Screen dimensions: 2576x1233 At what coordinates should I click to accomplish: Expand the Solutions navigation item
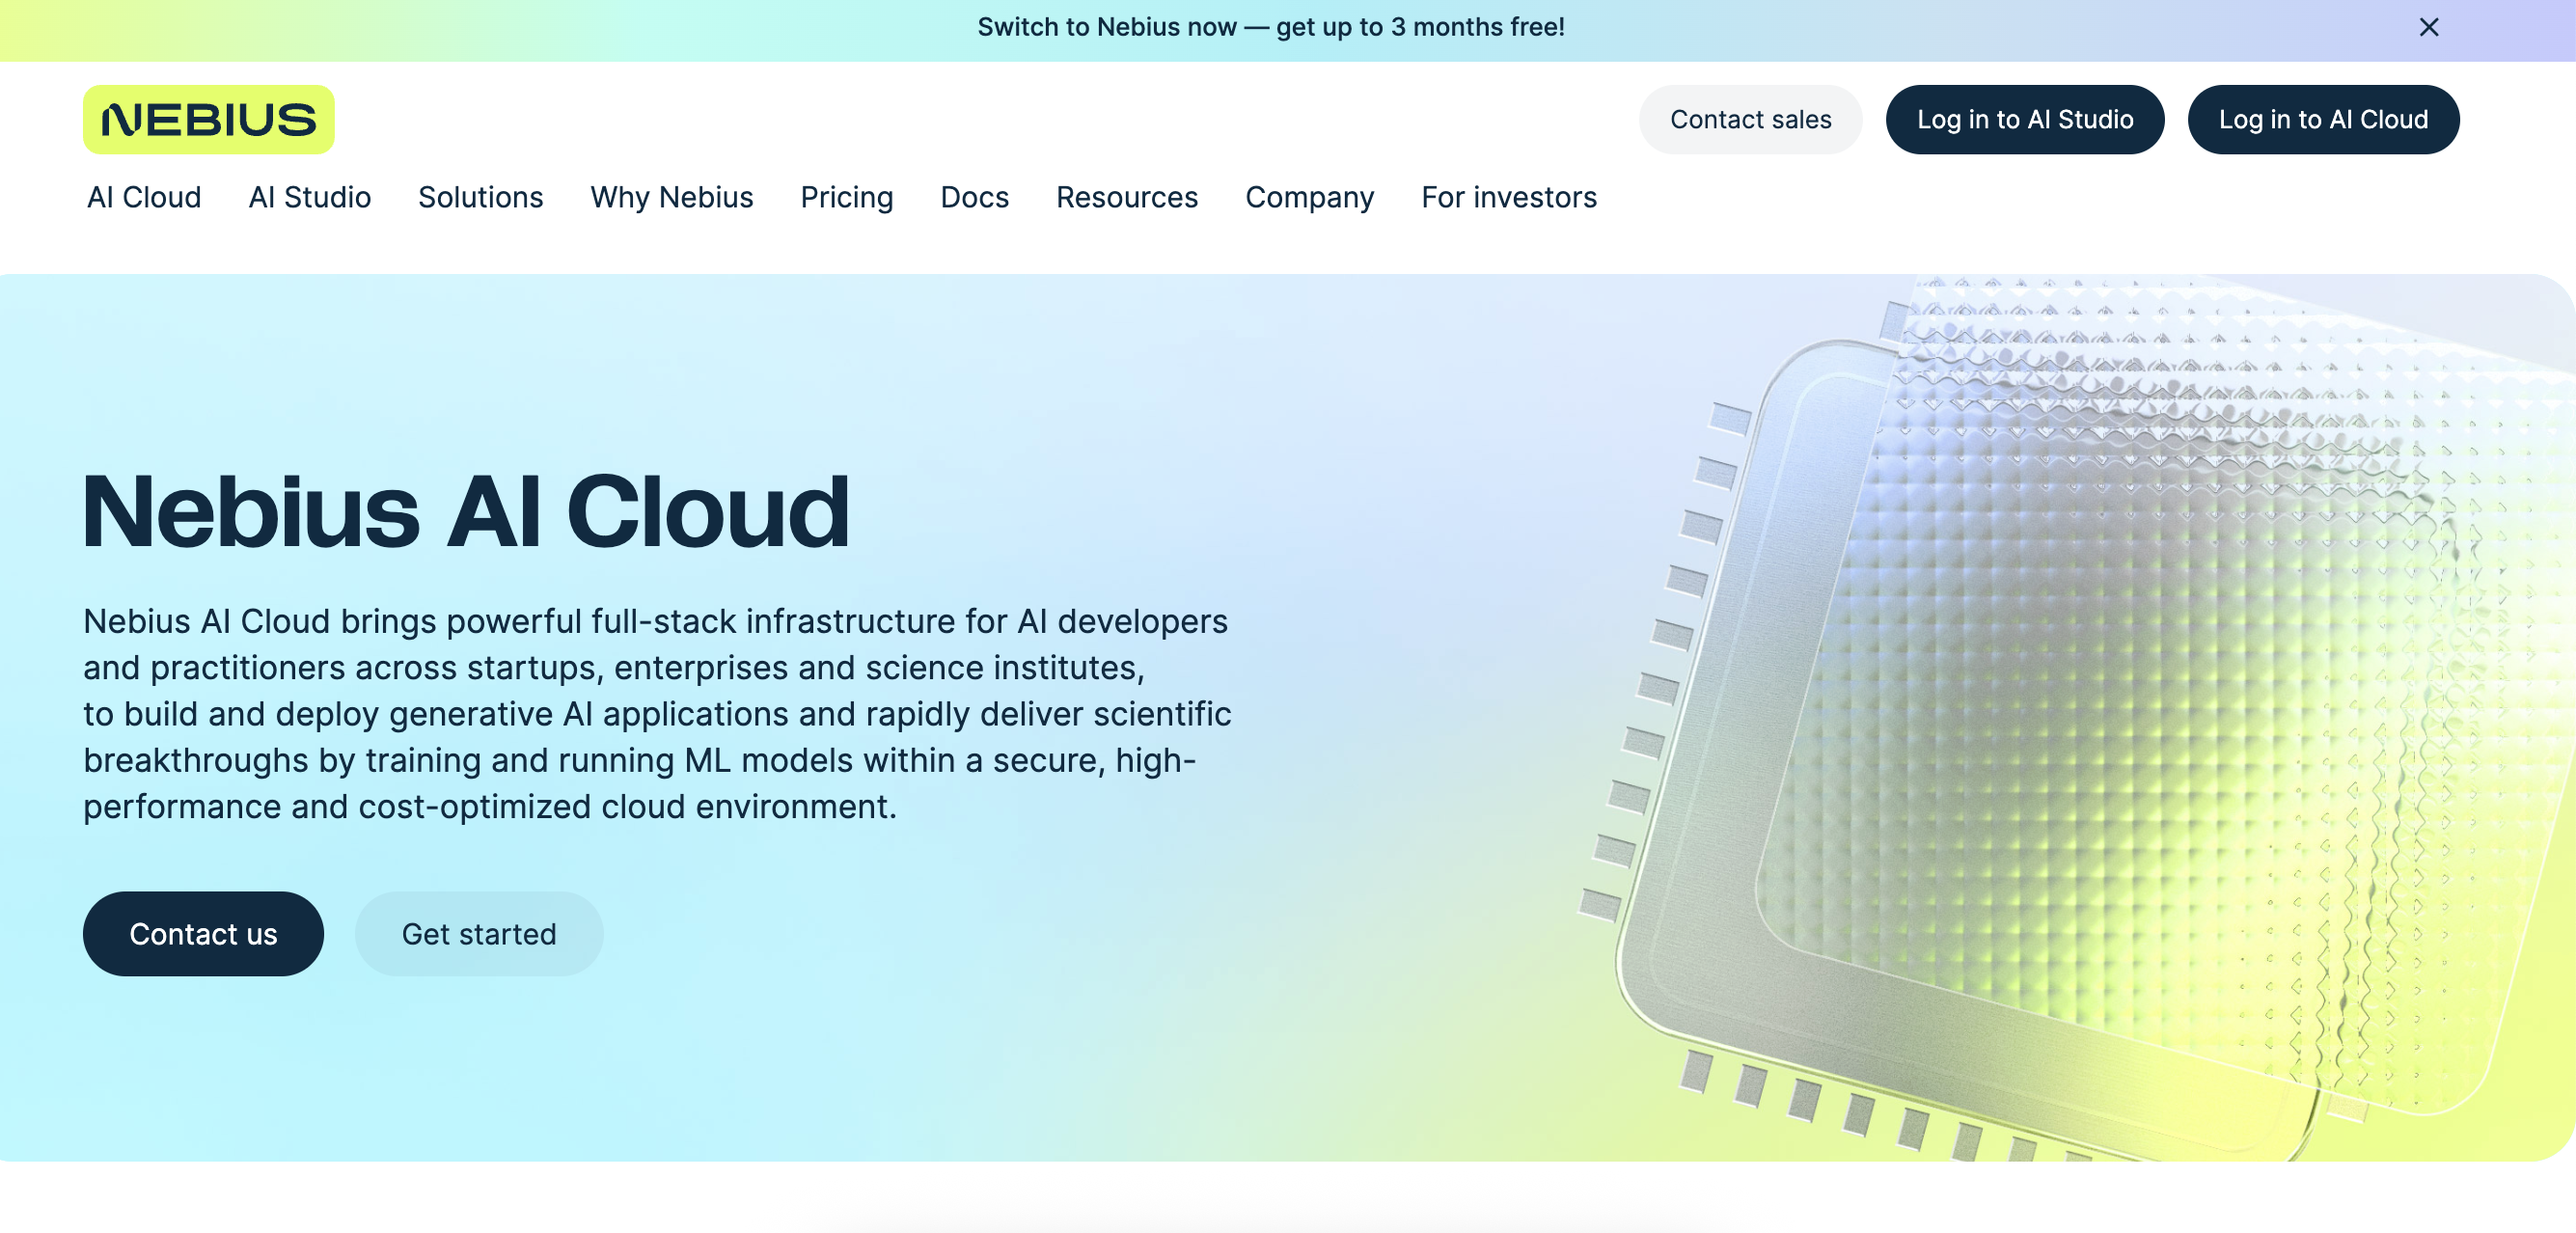coord(480,197)
